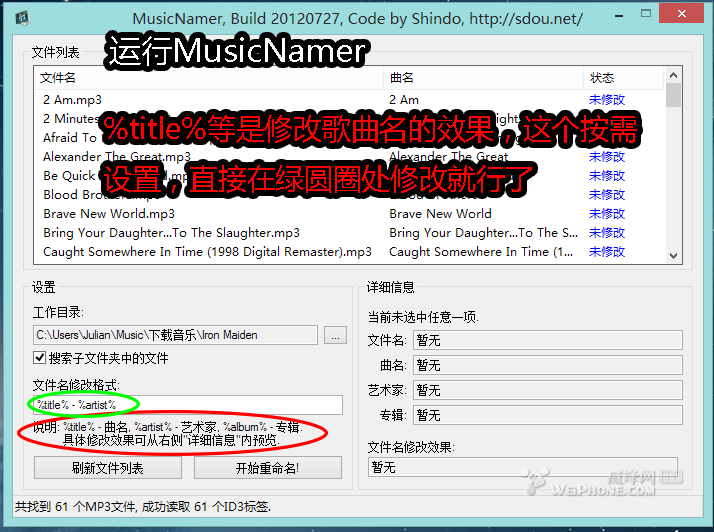Click the 文件名修改效果 preview field
714x532 pixels.
click(x=523, y=467)
